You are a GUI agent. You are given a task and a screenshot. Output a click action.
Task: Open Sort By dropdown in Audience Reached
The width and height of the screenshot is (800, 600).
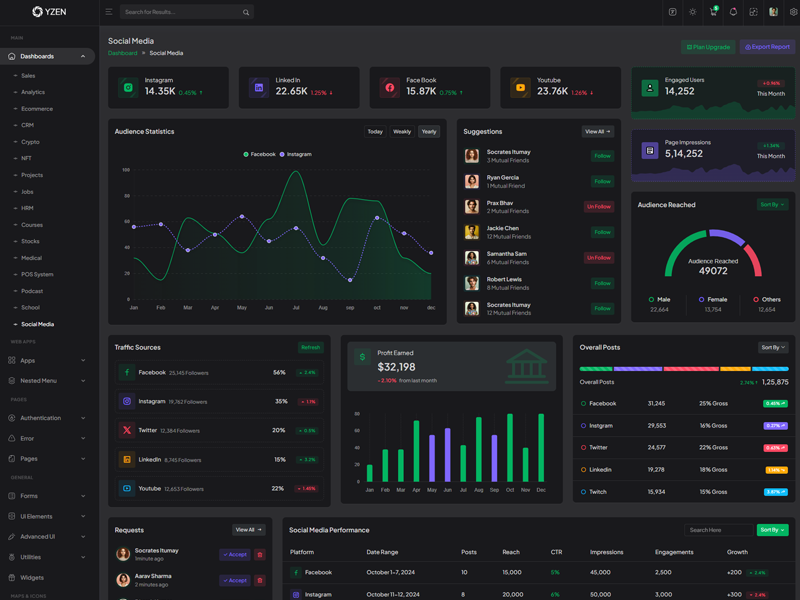tap(772, 204)
